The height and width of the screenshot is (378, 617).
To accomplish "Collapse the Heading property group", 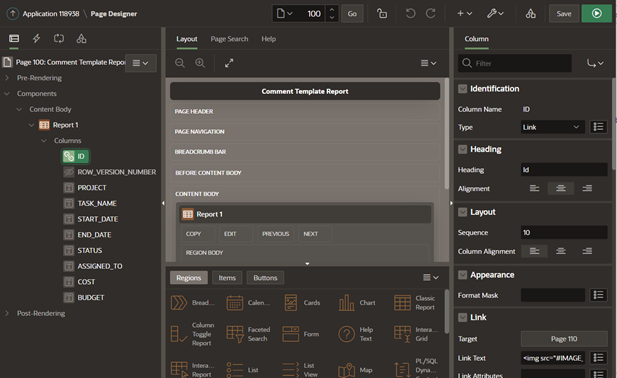I will coord(462,149).
